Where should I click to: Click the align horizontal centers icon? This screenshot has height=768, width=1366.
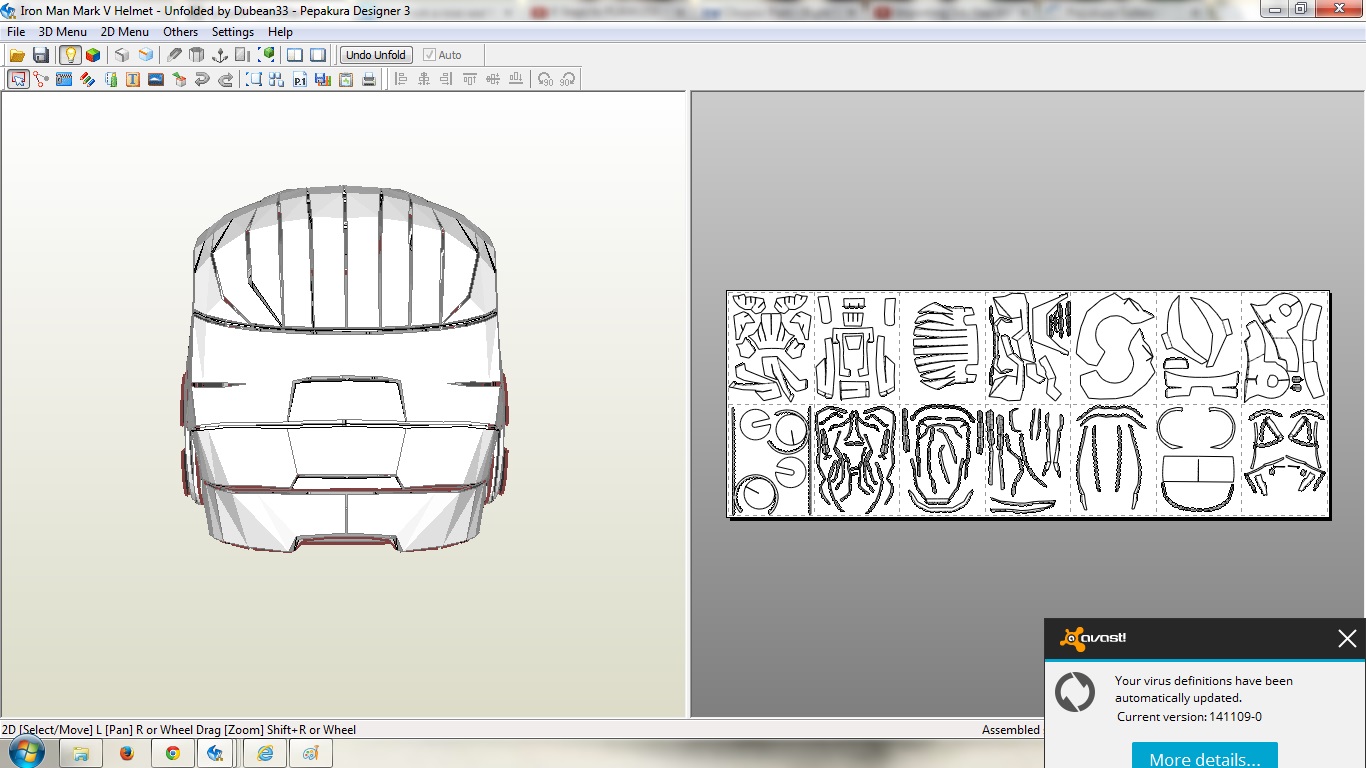(424, 79)
